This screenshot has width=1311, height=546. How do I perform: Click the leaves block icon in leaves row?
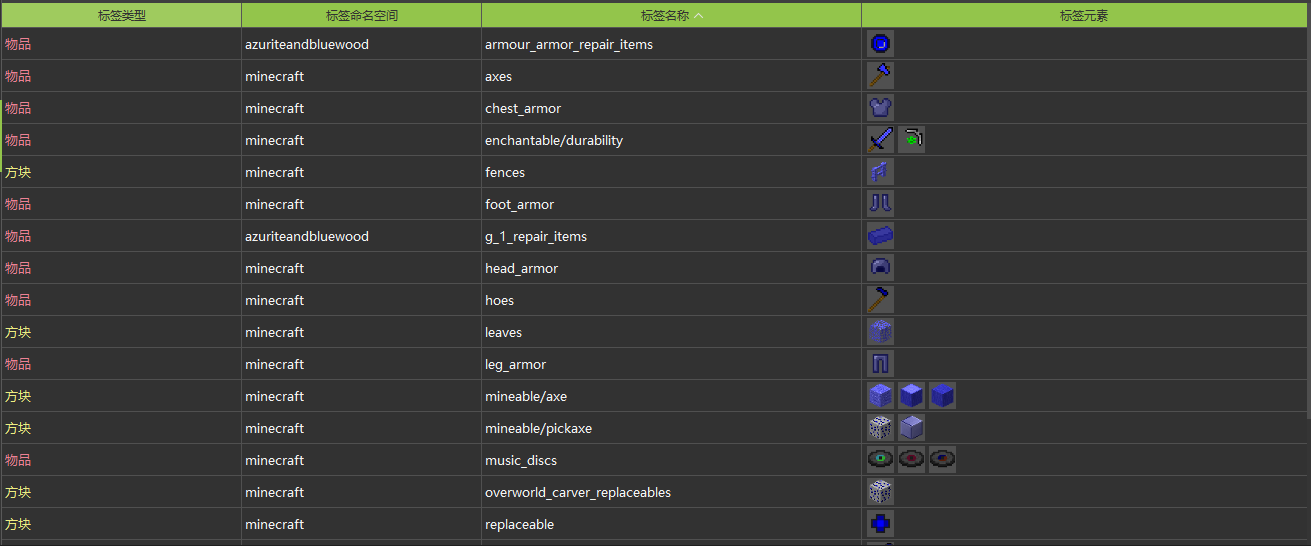point(880,332)
